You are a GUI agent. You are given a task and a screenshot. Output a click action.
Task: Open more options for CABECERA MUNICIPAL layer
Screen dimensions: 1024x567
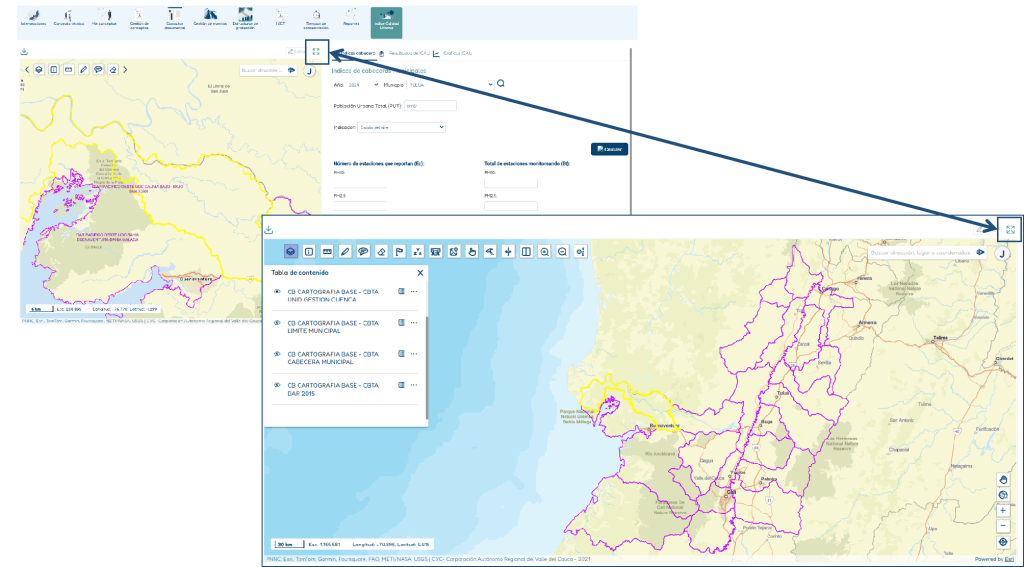tap(413, 354)
